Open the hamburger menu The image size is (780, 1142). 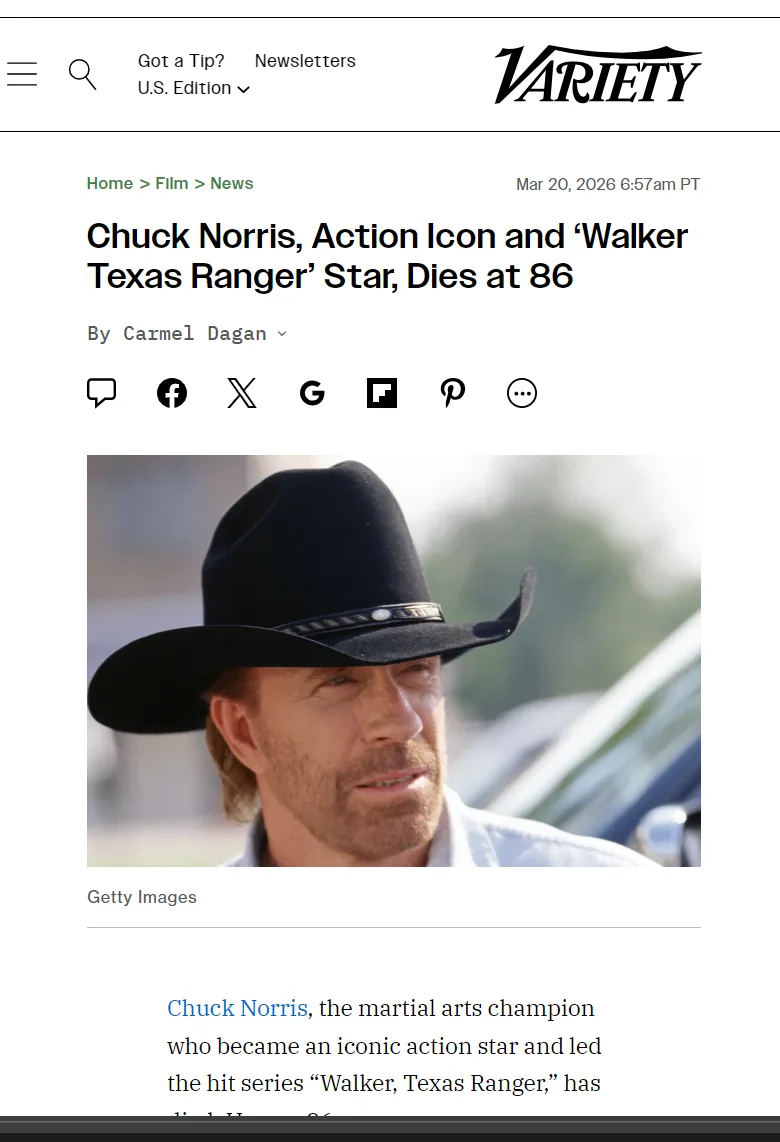coord(22,74)
